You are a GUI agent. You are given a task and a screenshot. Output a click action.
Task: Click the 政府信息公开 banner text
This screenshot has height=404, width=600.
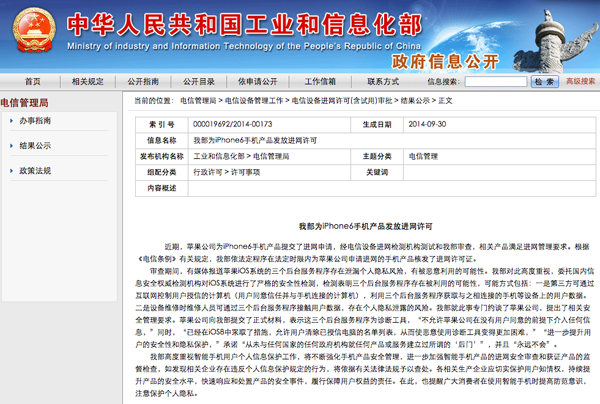(x=445, y=61)
